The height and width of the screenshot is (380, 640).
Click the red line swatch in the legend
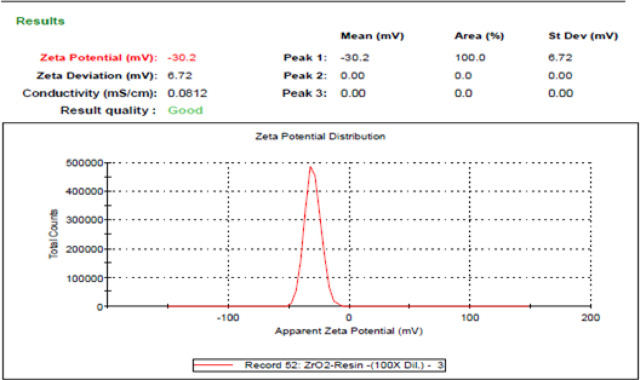tap(214, 365)
